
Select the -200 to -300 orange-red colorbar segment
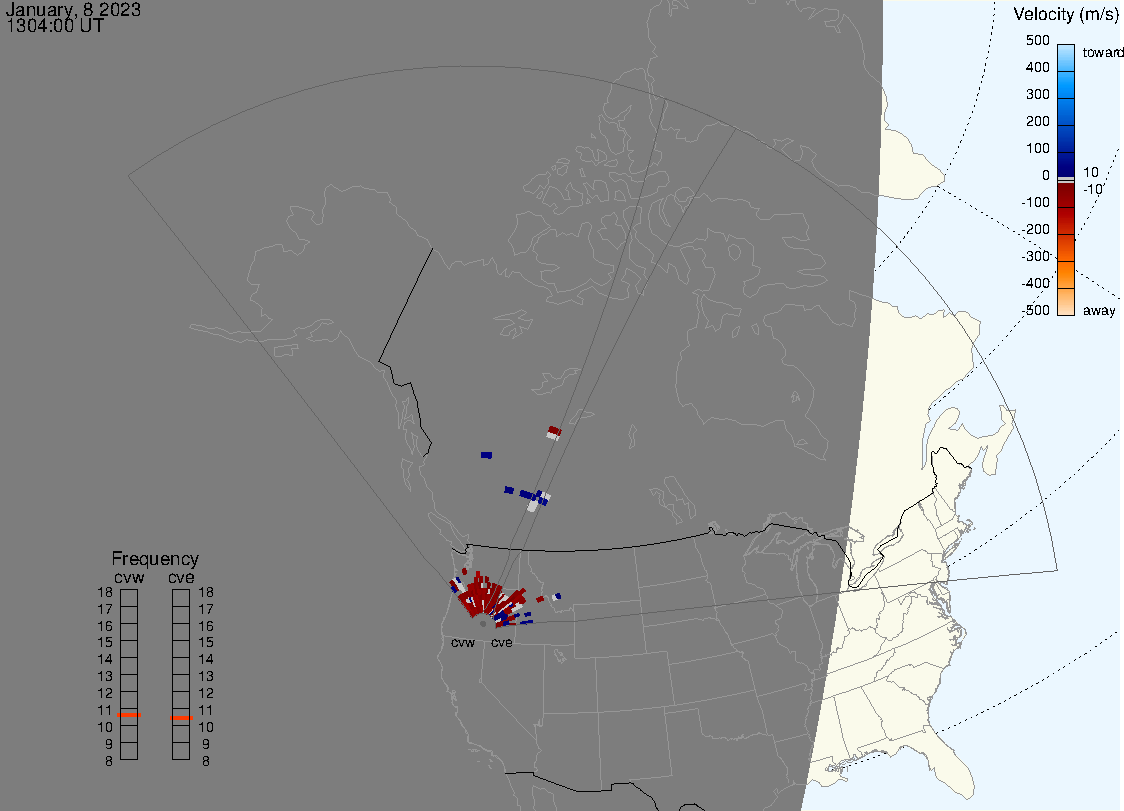1066,248
